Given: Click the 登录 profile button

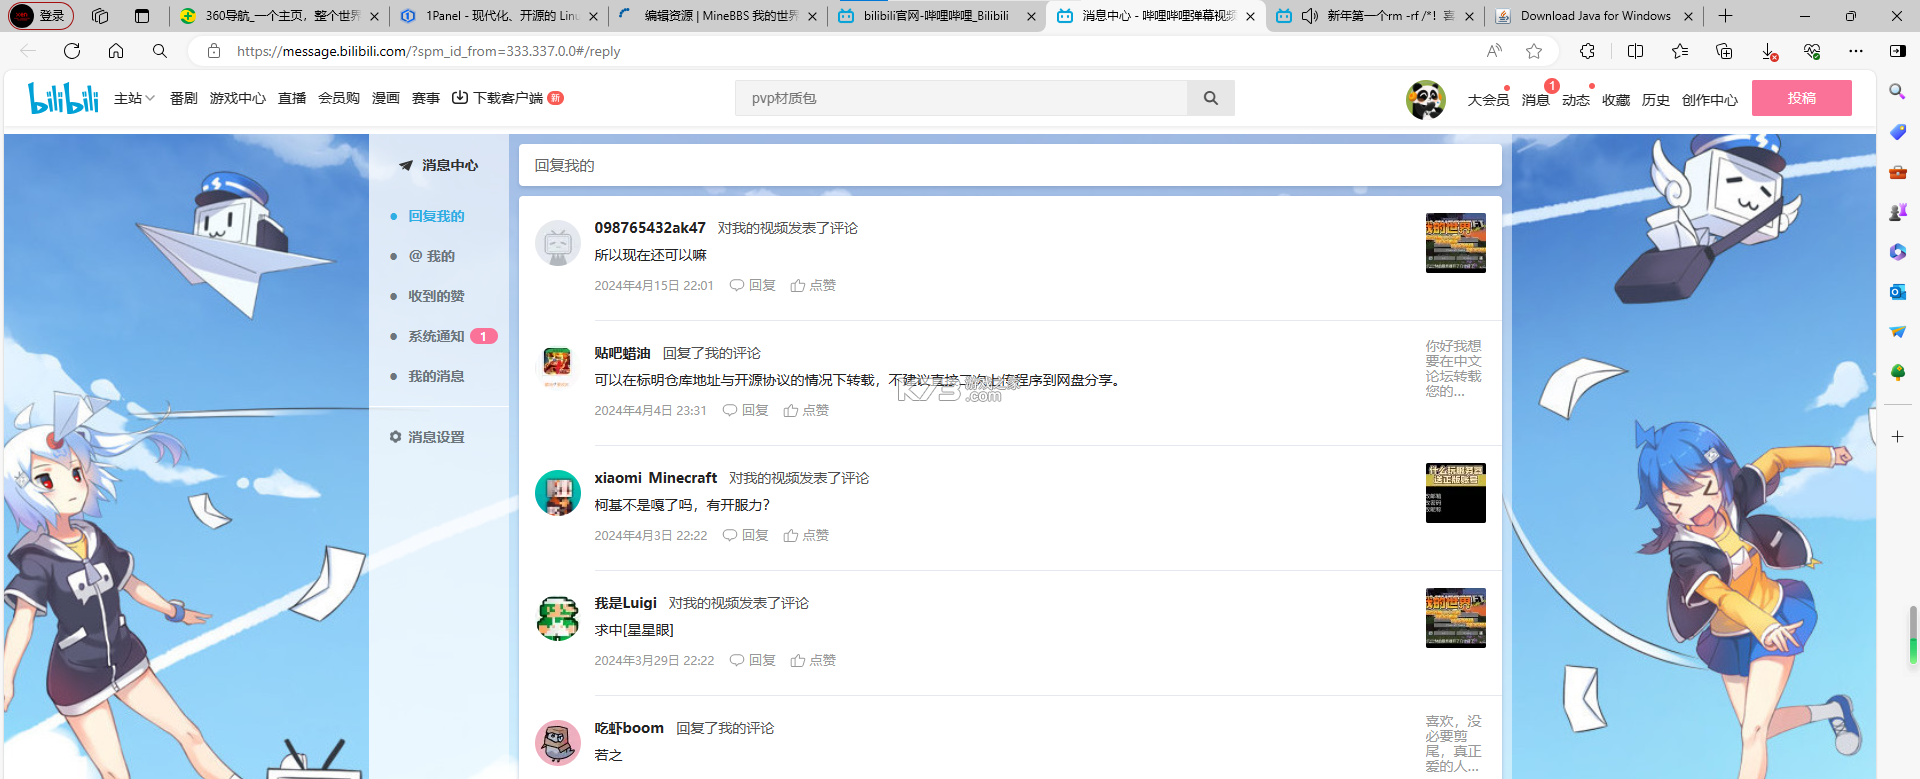Looking at the screenshot, I should point(40,16).
